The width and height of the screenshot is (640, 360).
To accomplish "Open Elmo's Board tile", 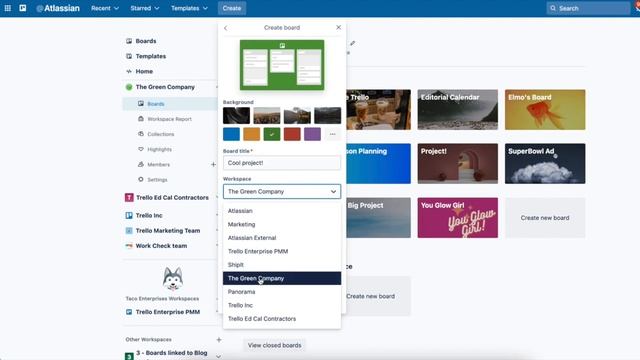I will tap(545, 110).
